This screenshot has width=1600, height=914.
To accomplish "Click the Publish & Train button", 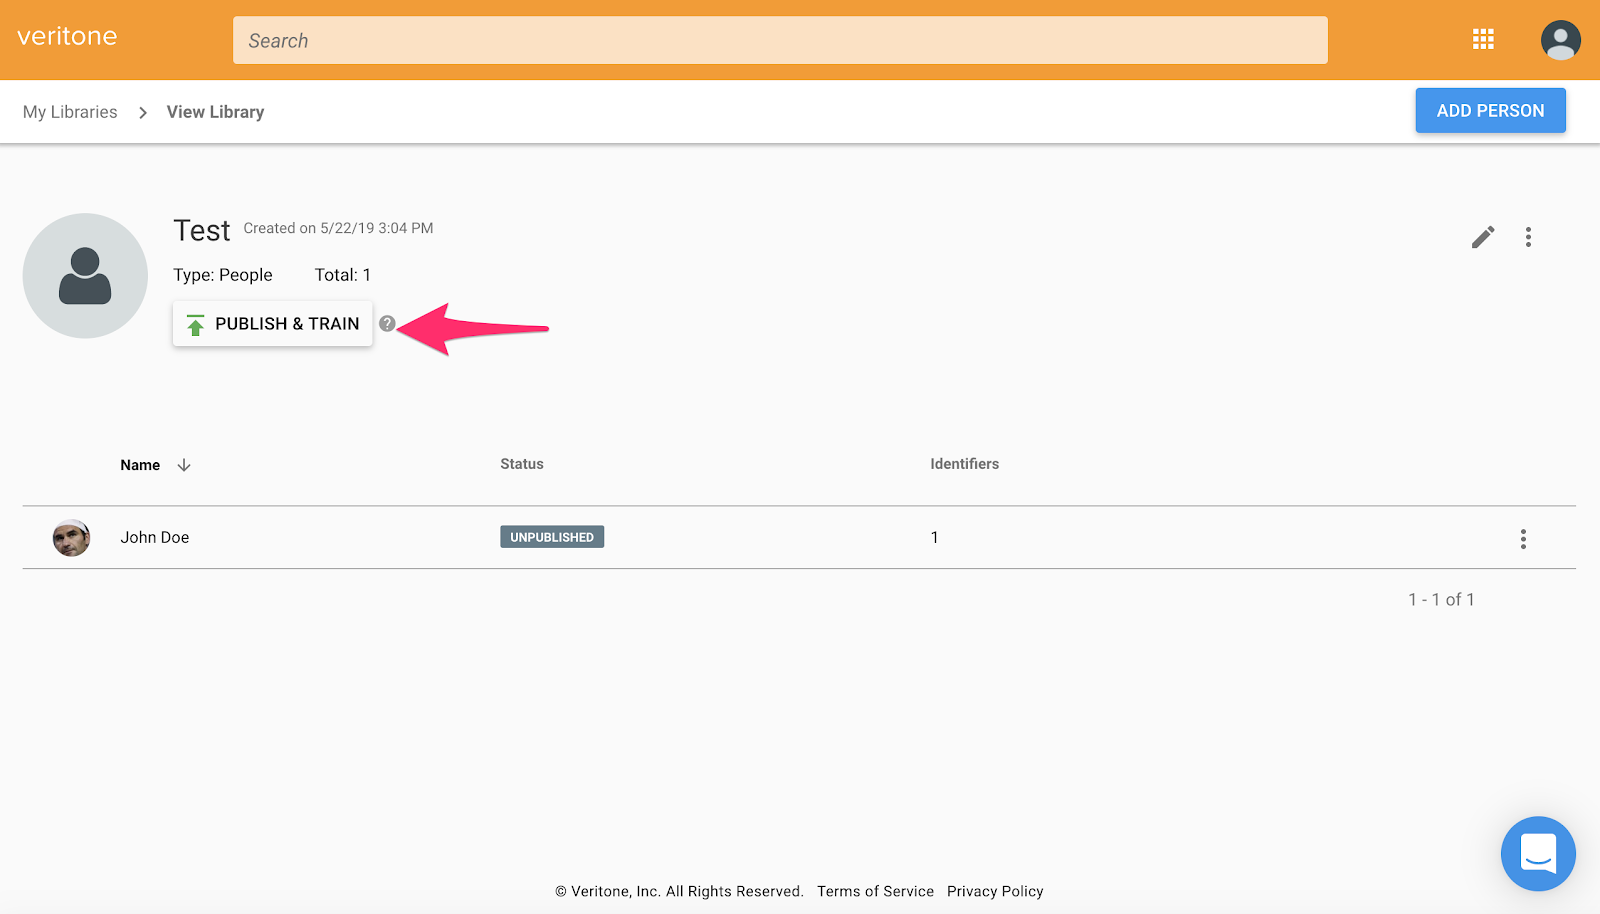I will pos(272,324).
